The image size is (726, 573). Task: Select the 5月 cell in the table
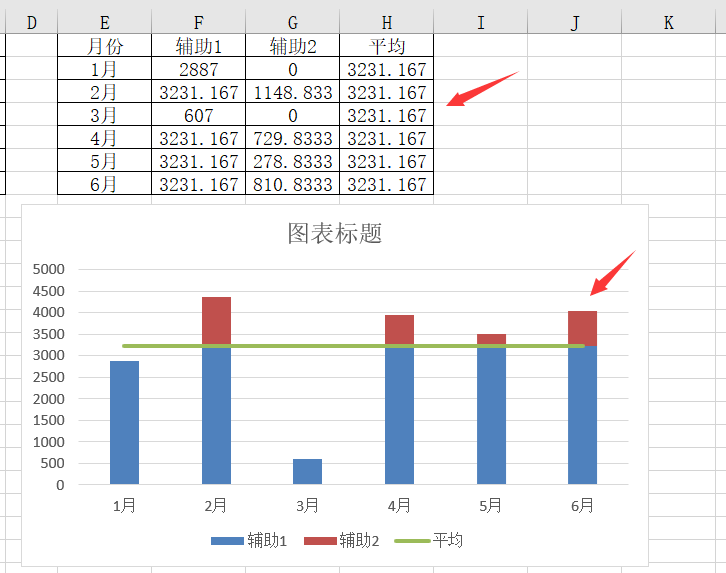pyautogui.click(x=105, y=161)
